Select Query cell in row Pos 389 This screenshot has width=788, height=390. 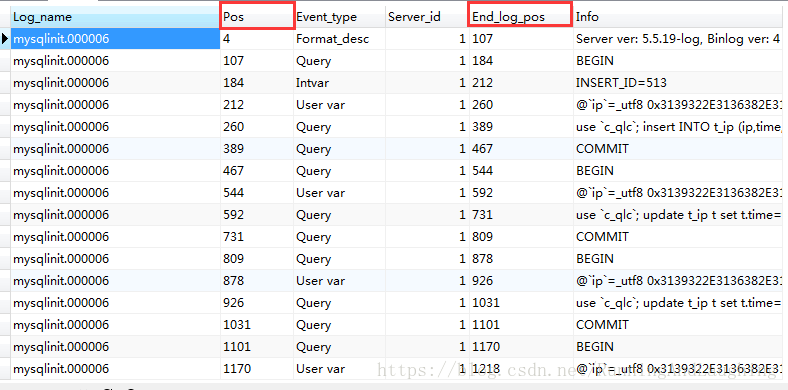pos(339,149)
